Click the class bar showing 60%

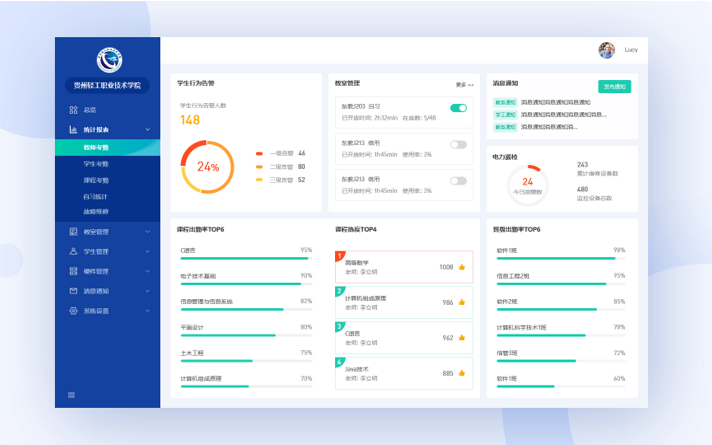coord(561,386)
